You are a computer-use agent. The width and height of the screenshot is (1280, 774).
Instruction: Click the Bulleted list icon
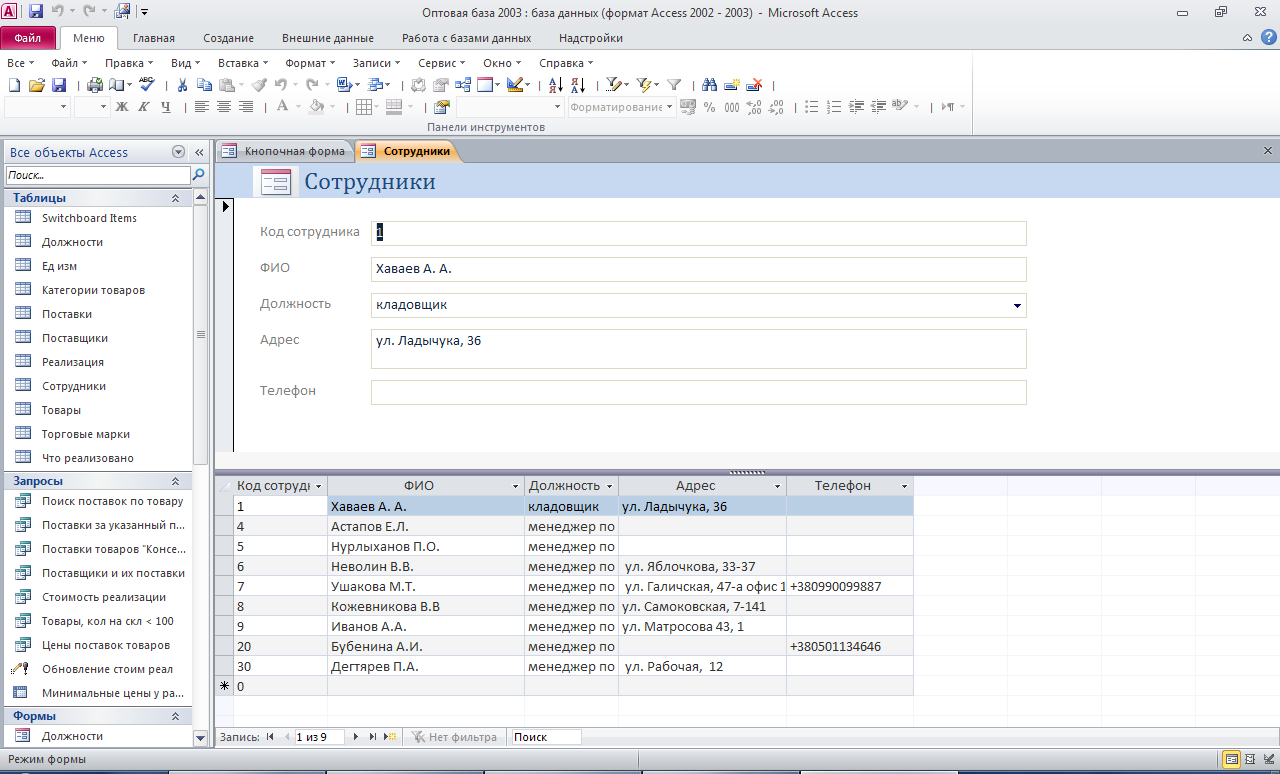pyautogui.click(x=812, y=107)
